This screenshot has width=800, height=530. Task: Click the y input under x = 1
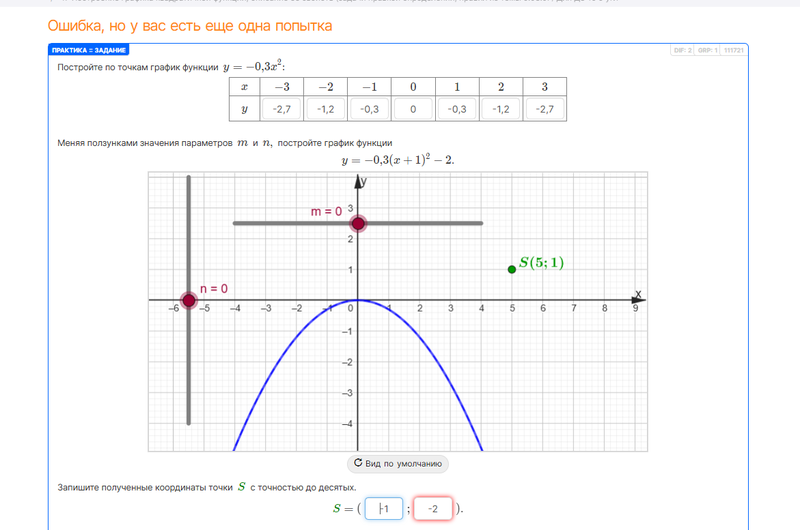pyautogui.click(x=457, y=109)
